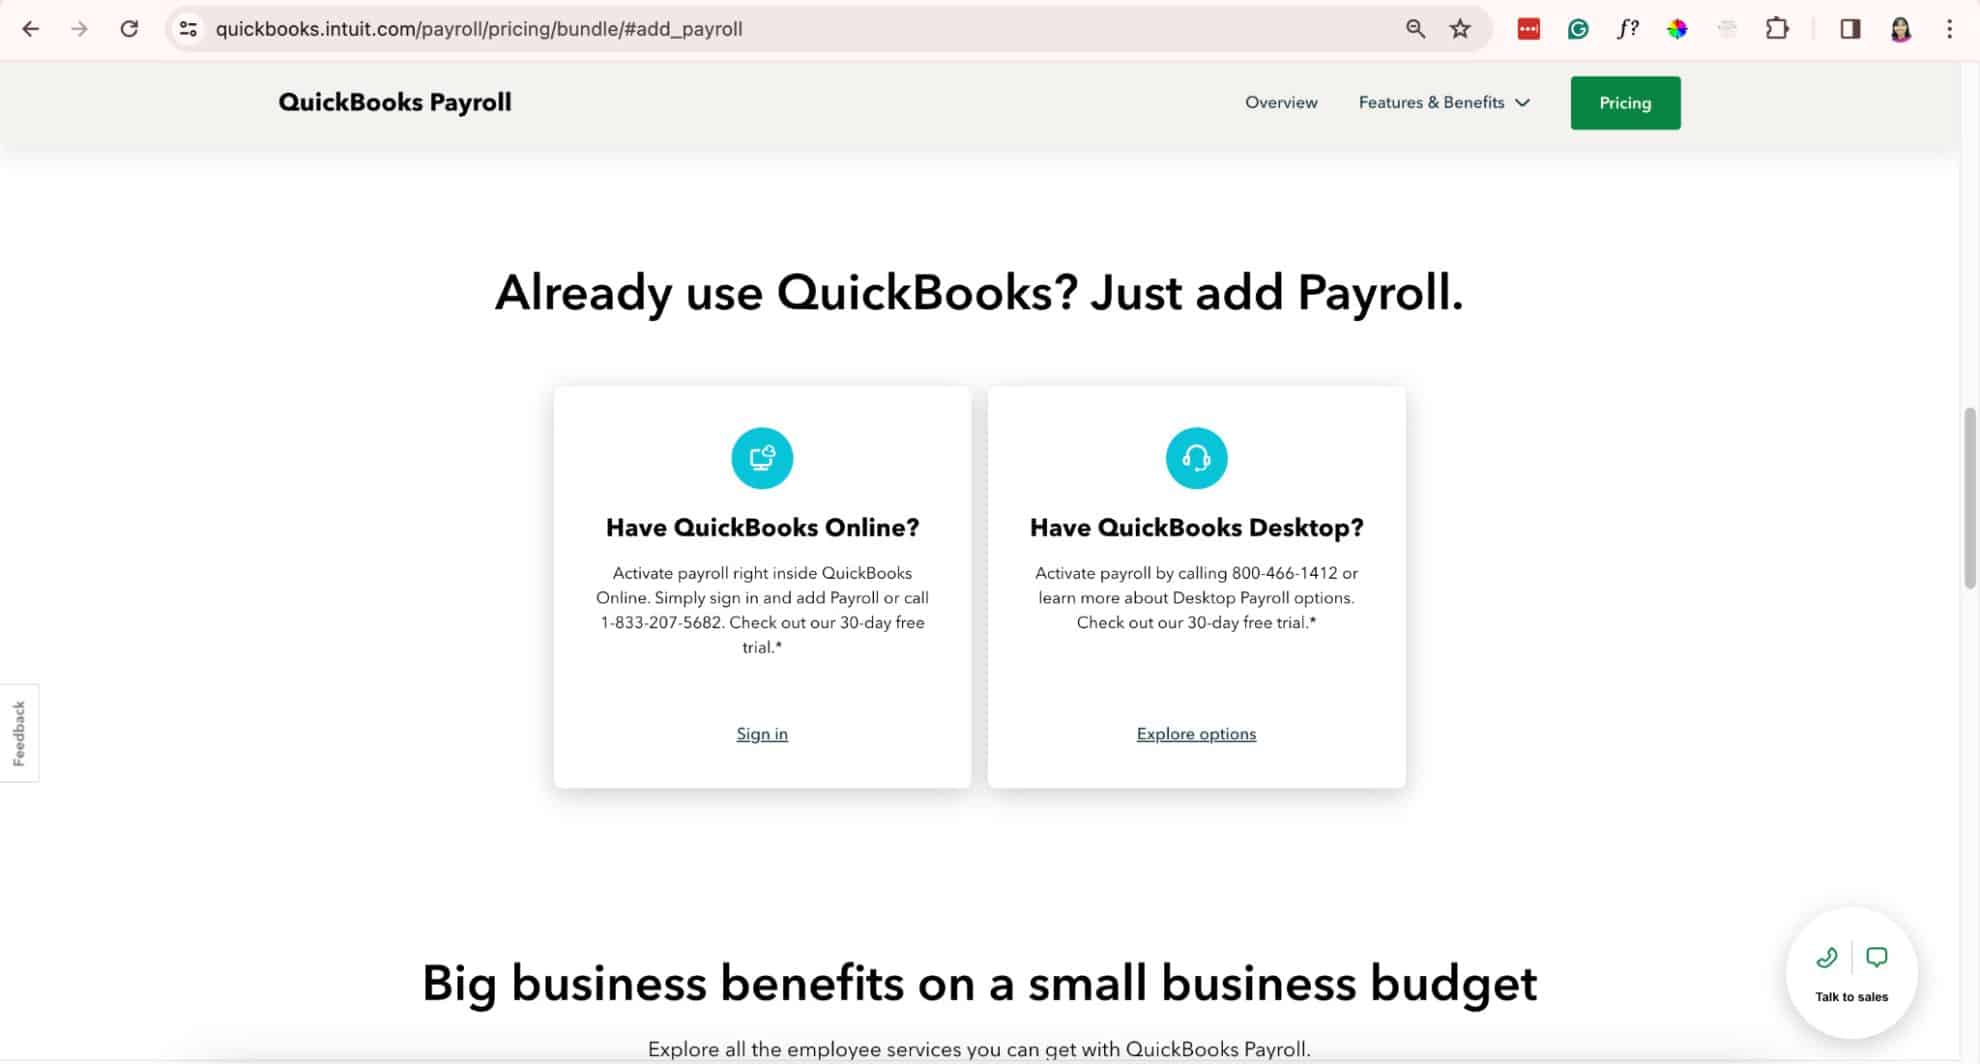Viewport: 1980px width, 1064px height.
Task: Open the Feedback tab on the left edge
Action: [19, 733]
